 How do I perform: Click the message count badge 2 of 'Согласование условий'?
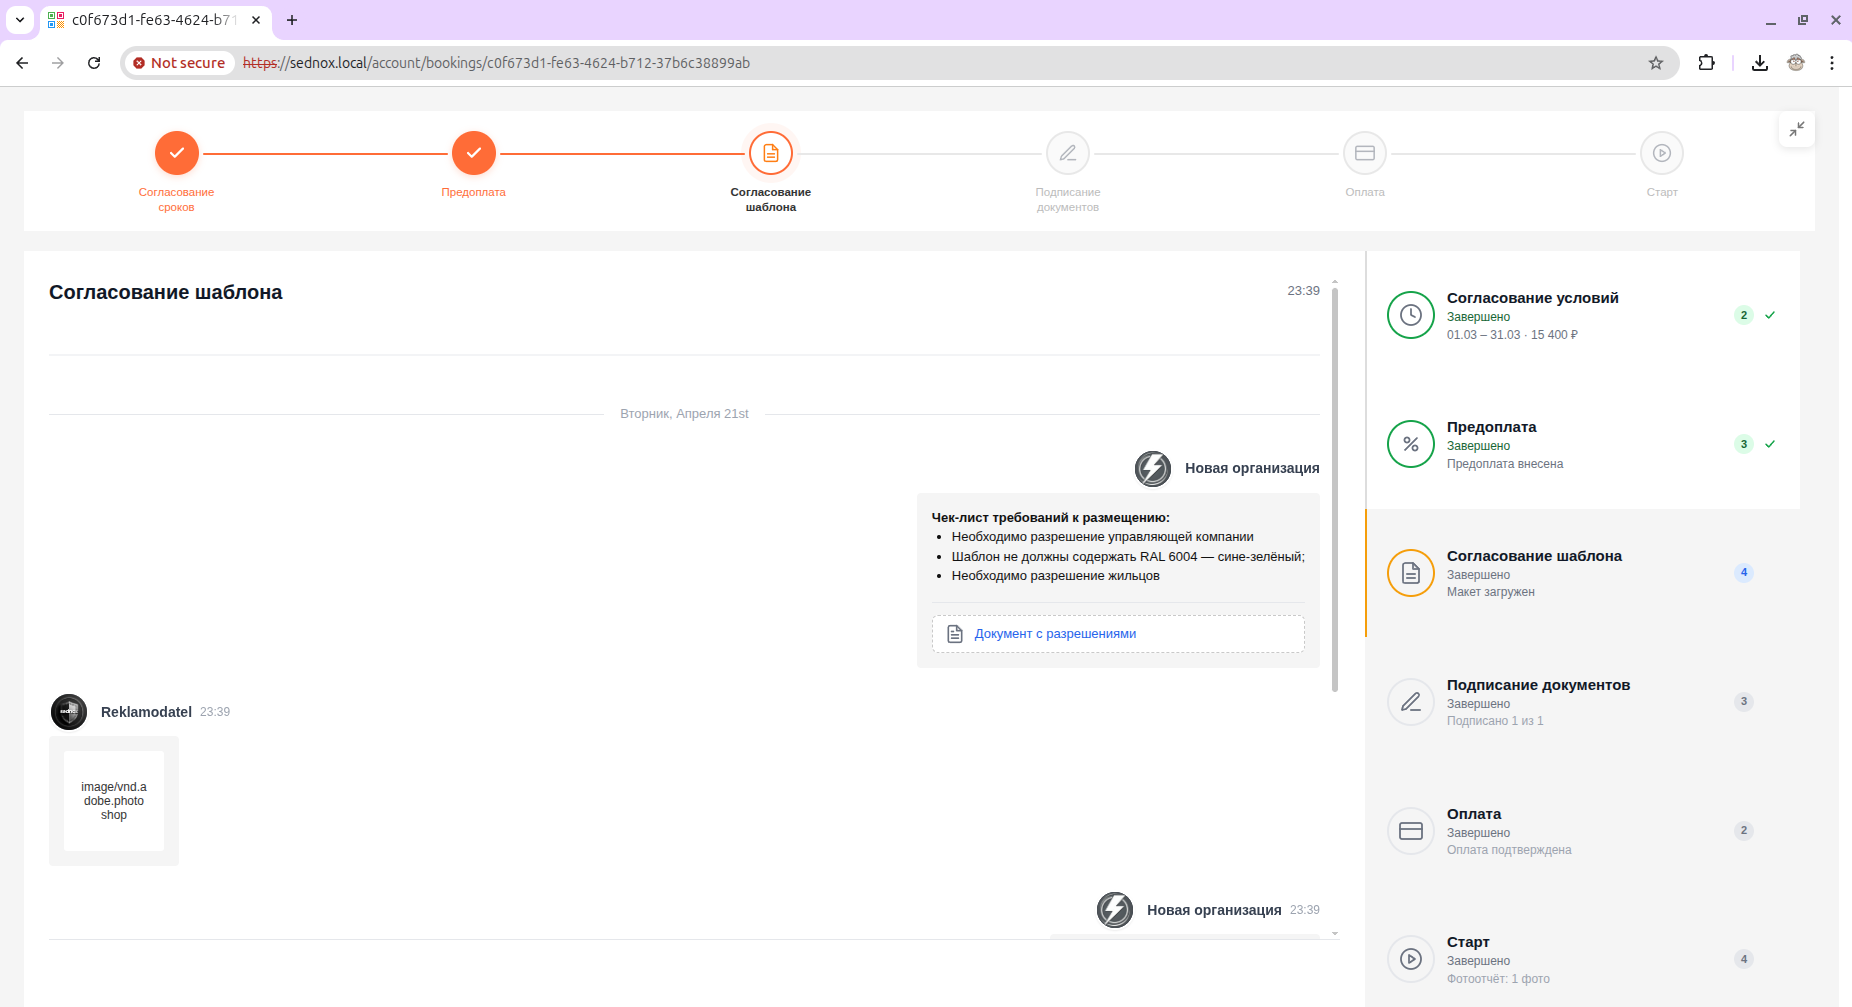pyautogui.click(x=1744, y=315)
